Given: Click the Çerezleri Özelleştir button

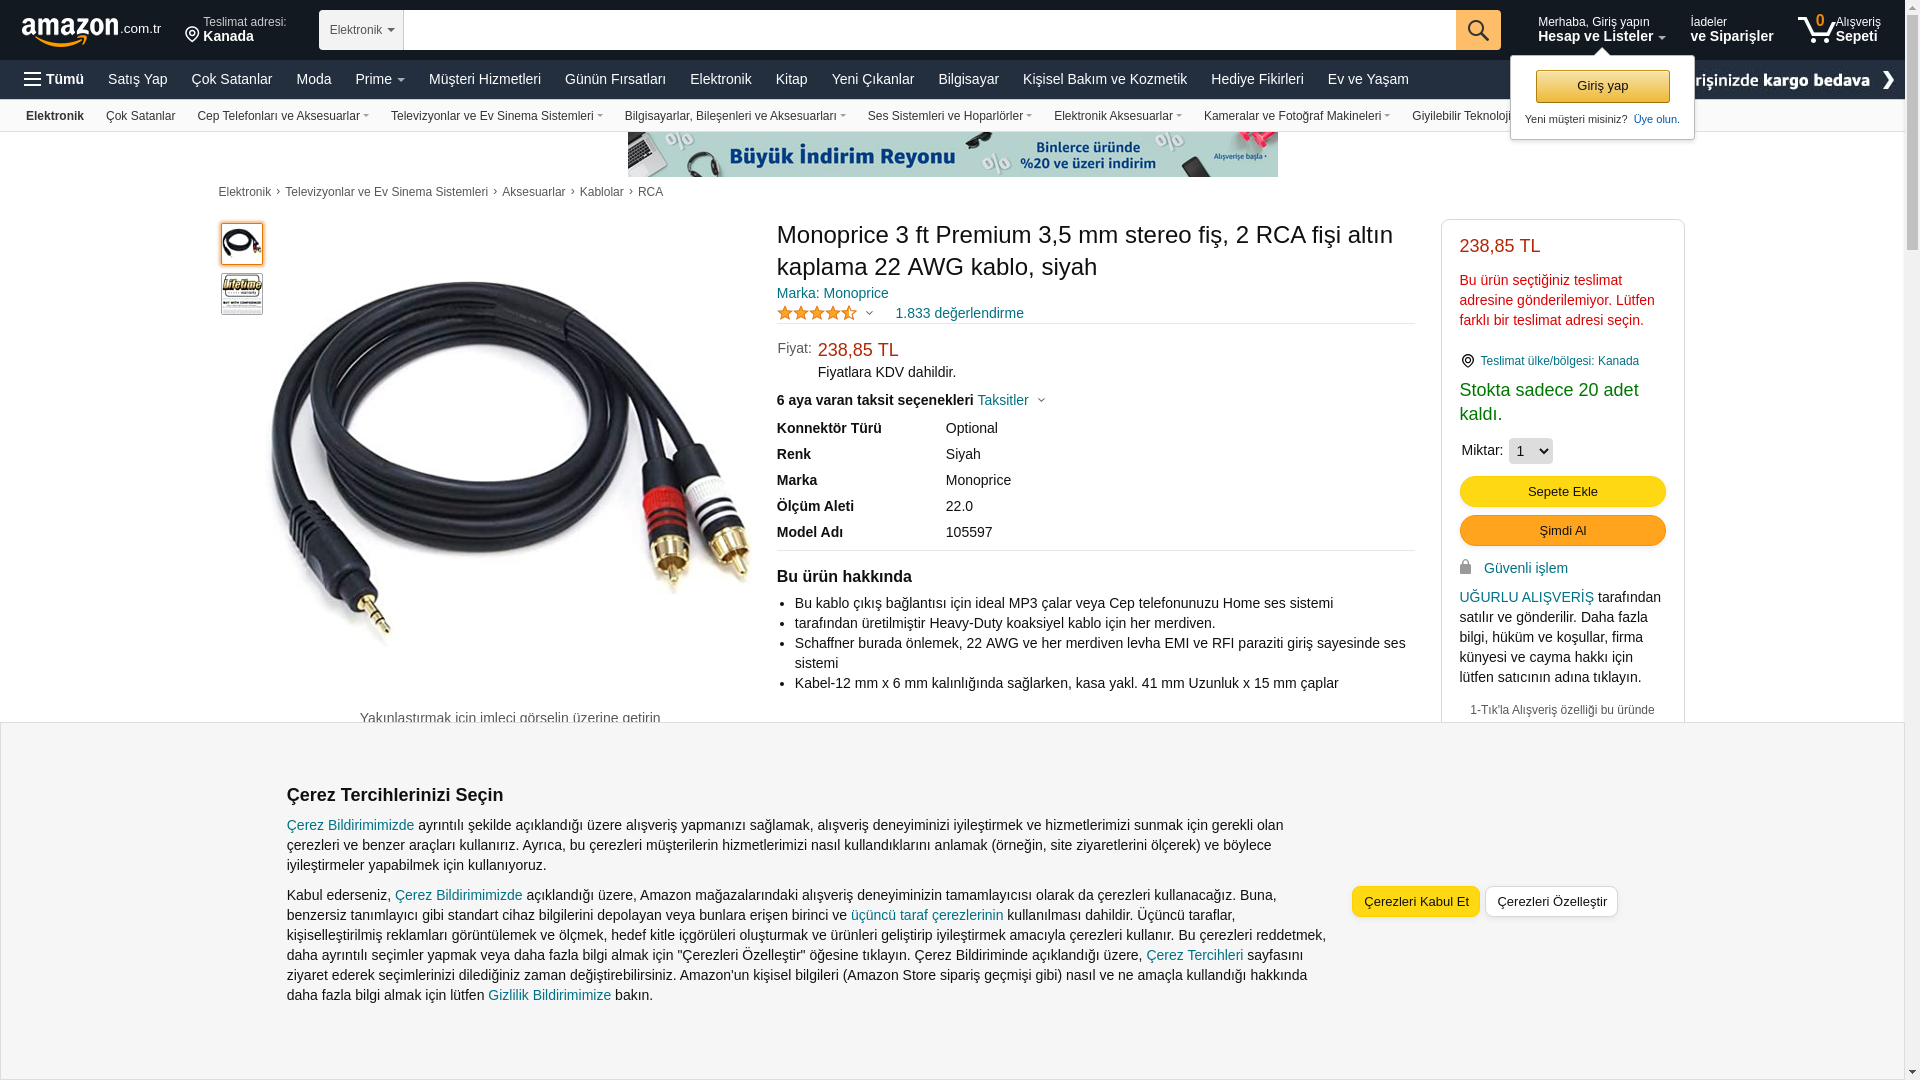Looking at the screenshot, I should tap(1551, 901).
